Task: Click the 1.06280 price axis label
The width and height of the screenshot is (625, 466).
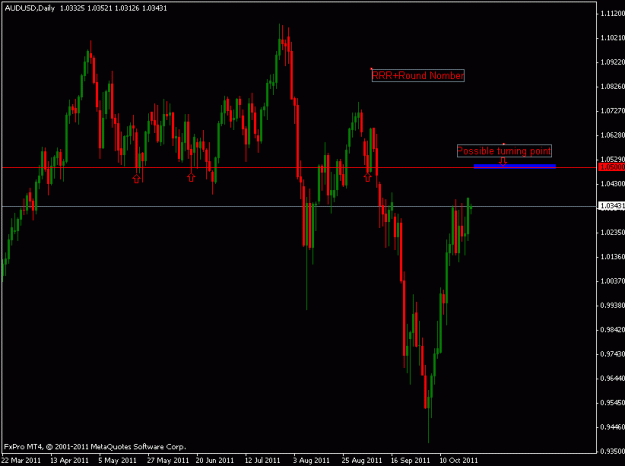Action: click(612, 135)
